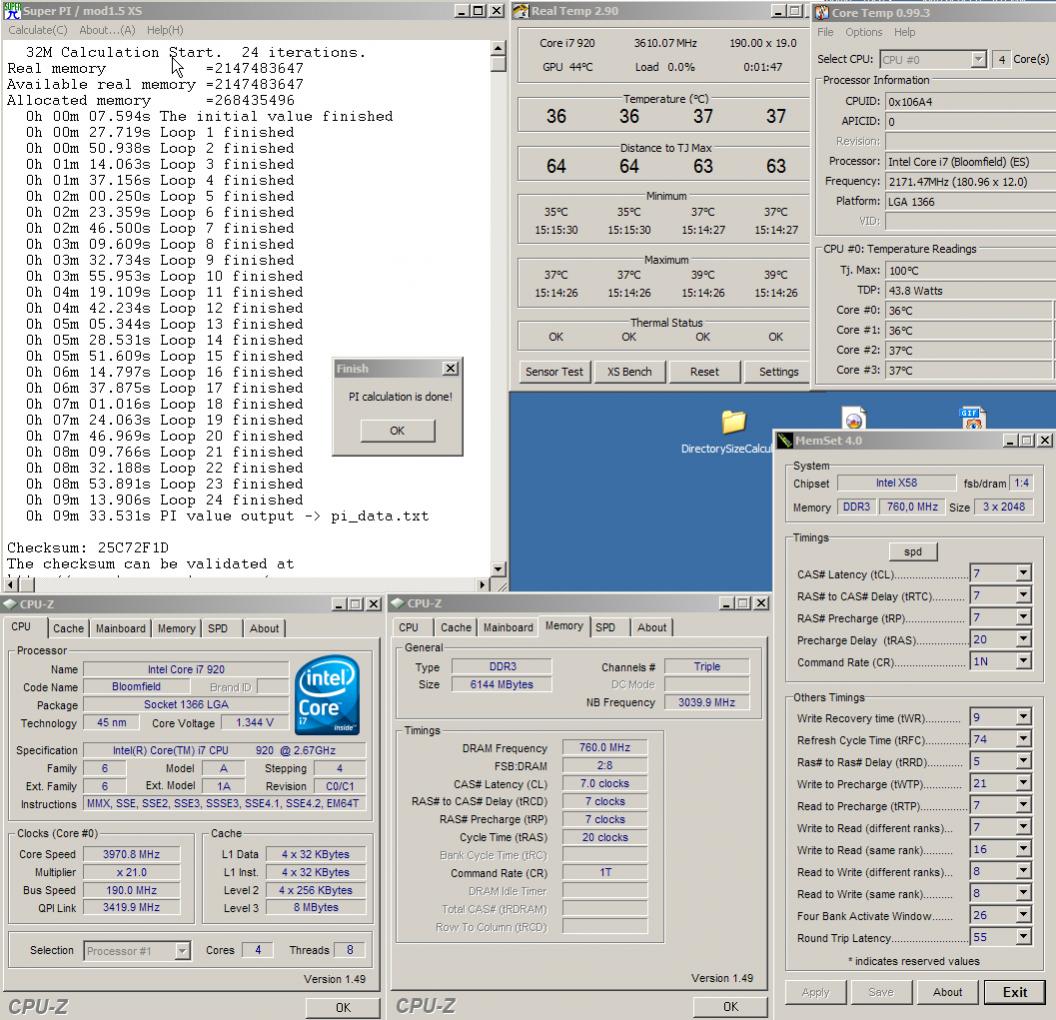
Task: Click the Core Temp title bar icon
Action: 822,12
